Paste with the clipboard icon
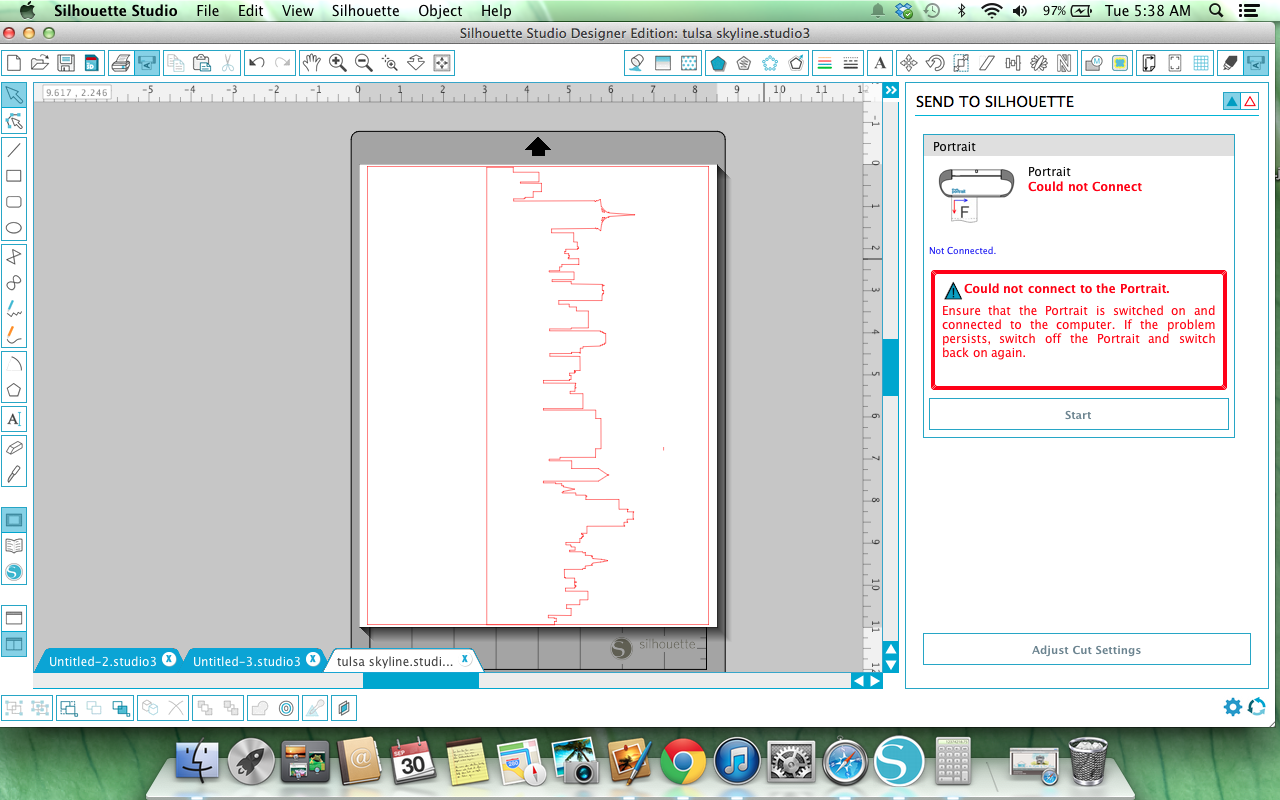 point(201,63)
